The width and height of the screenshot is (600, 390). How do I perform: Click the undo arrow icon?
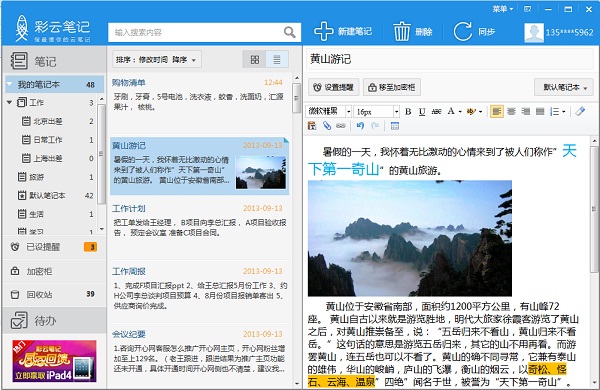coord(360,126)
